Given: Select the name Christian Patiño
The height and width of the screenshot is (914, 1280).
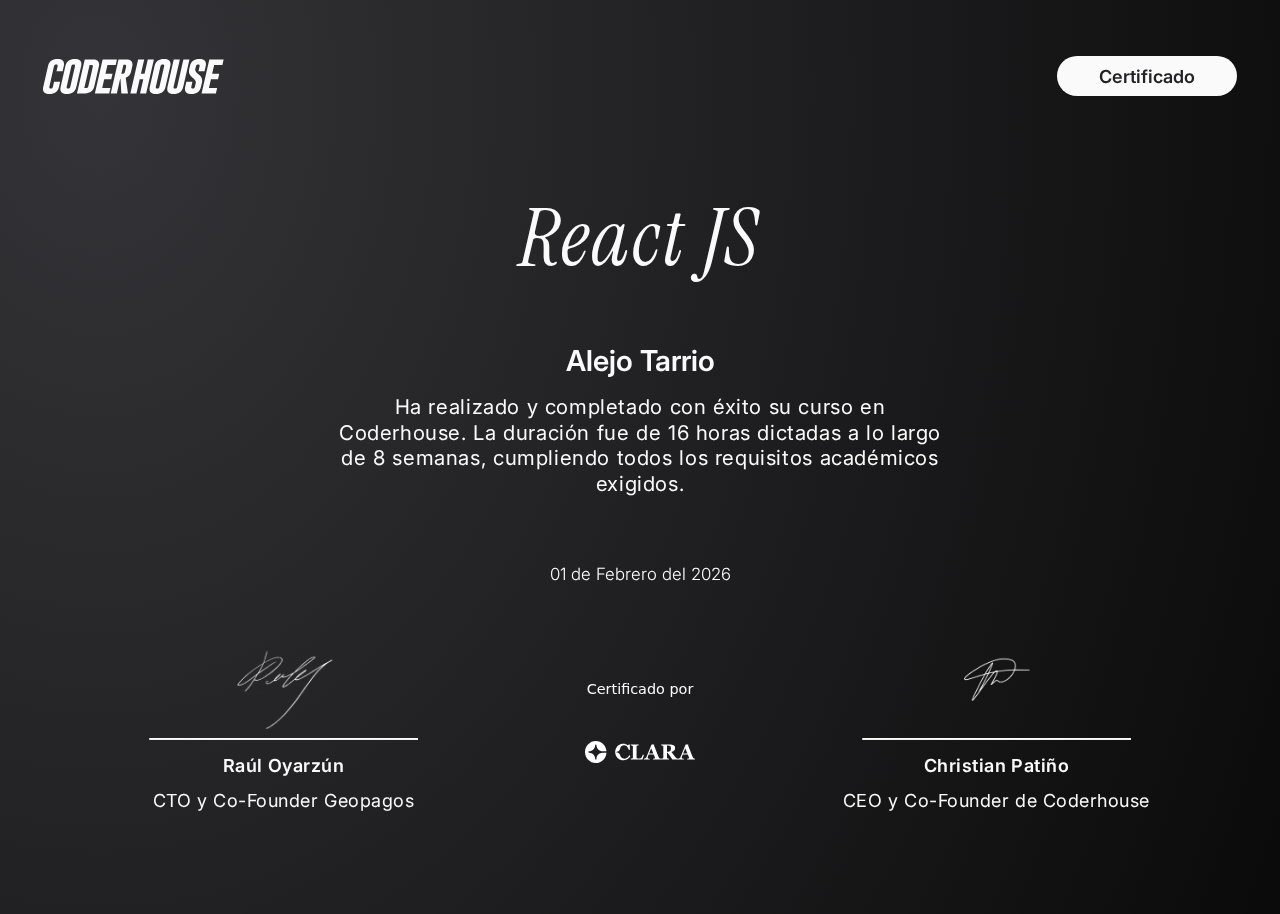Looking at the screenshot, I should click(996, 766).
